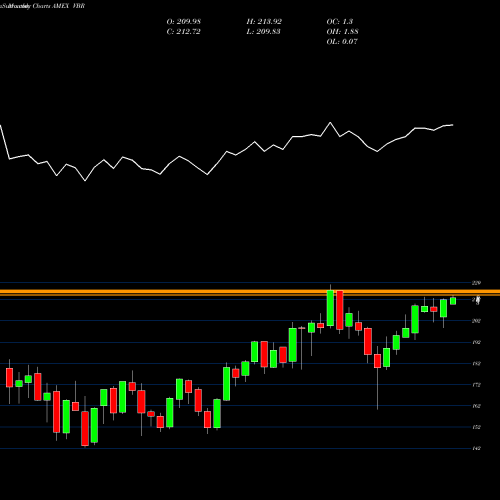The width and height of the screenshot is (500, 500).
Task: Click the orange horizontal resistance line
Action: tap(250, 292)
